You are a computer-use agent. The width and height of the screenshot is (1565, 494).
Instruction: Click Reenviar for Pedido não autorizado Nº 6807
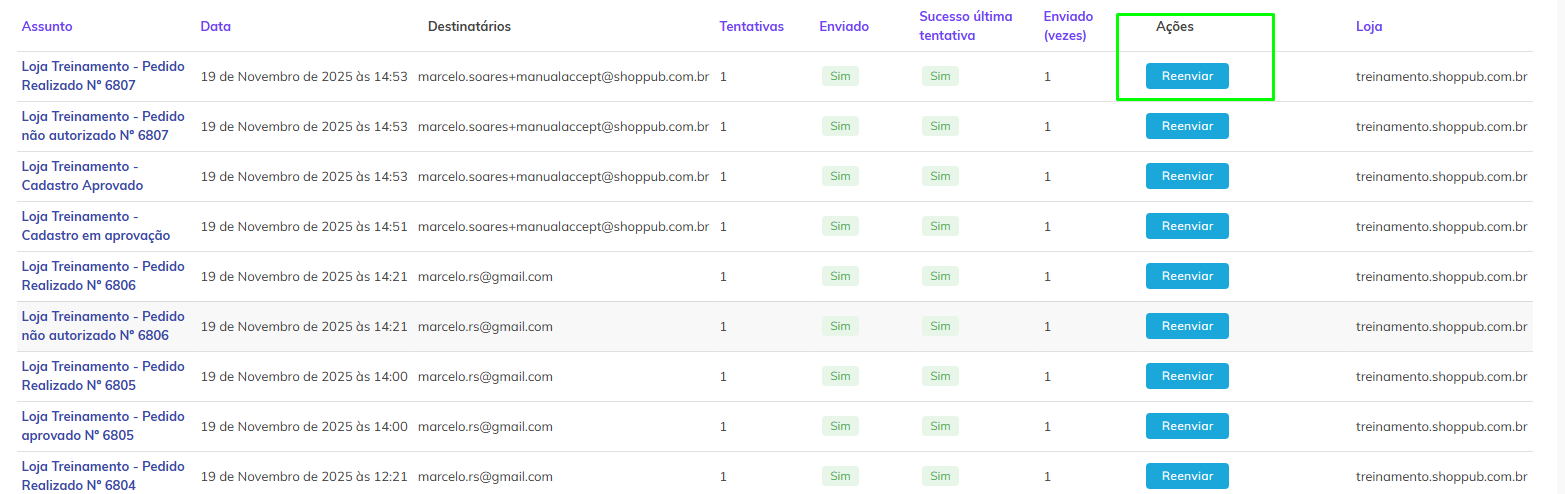(1187, 126)
